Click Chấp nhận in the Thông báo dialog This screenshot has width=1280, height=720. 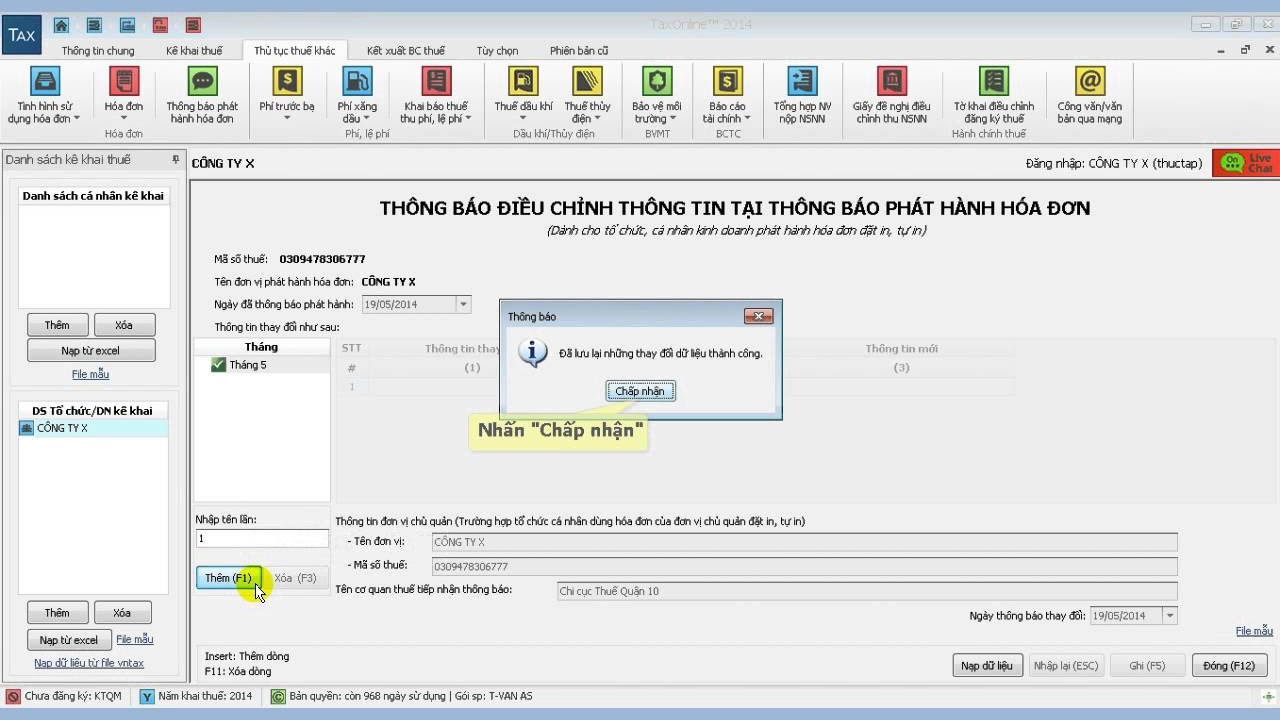pyautogui.click(x=640, y=391)
